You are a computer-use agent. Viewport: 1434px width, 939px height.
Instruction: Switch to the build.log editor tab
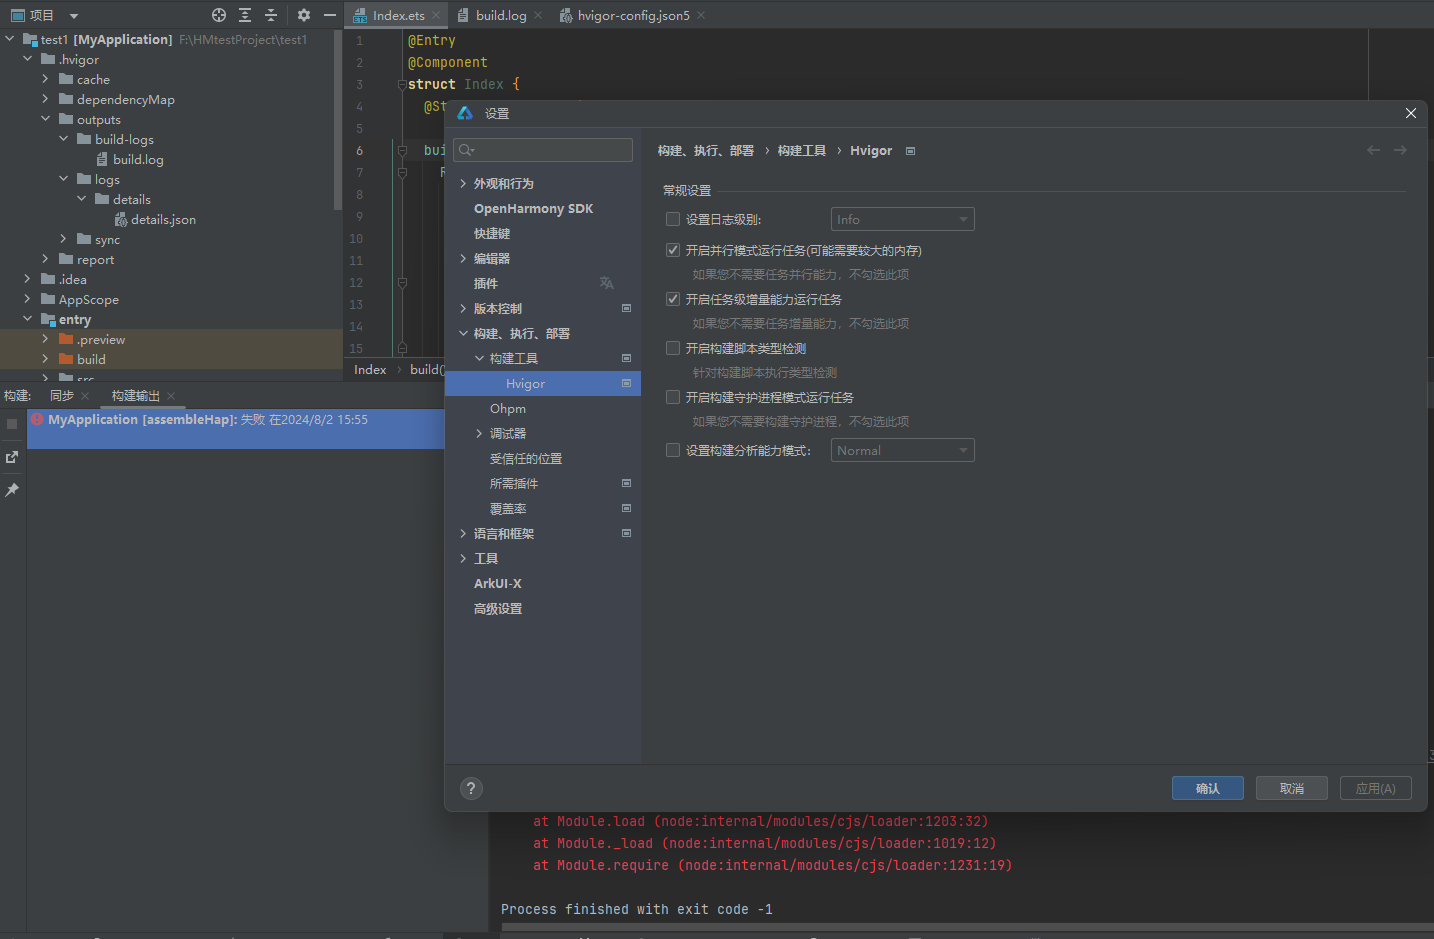coord(501,15)
